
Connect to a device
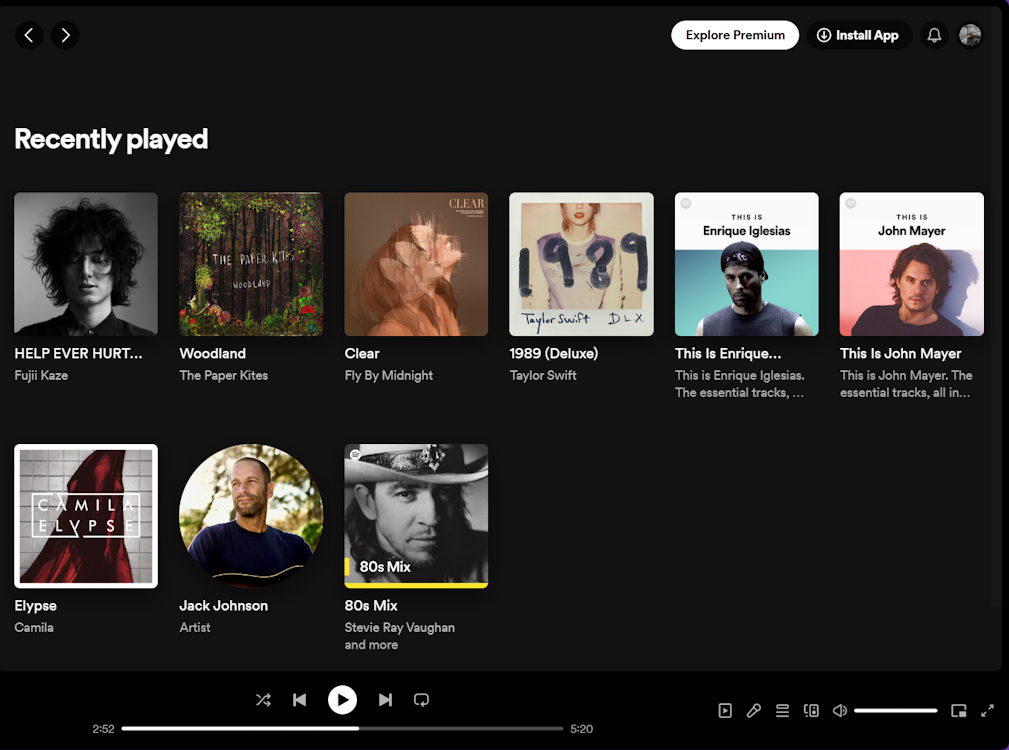click(x=811, y=710)
